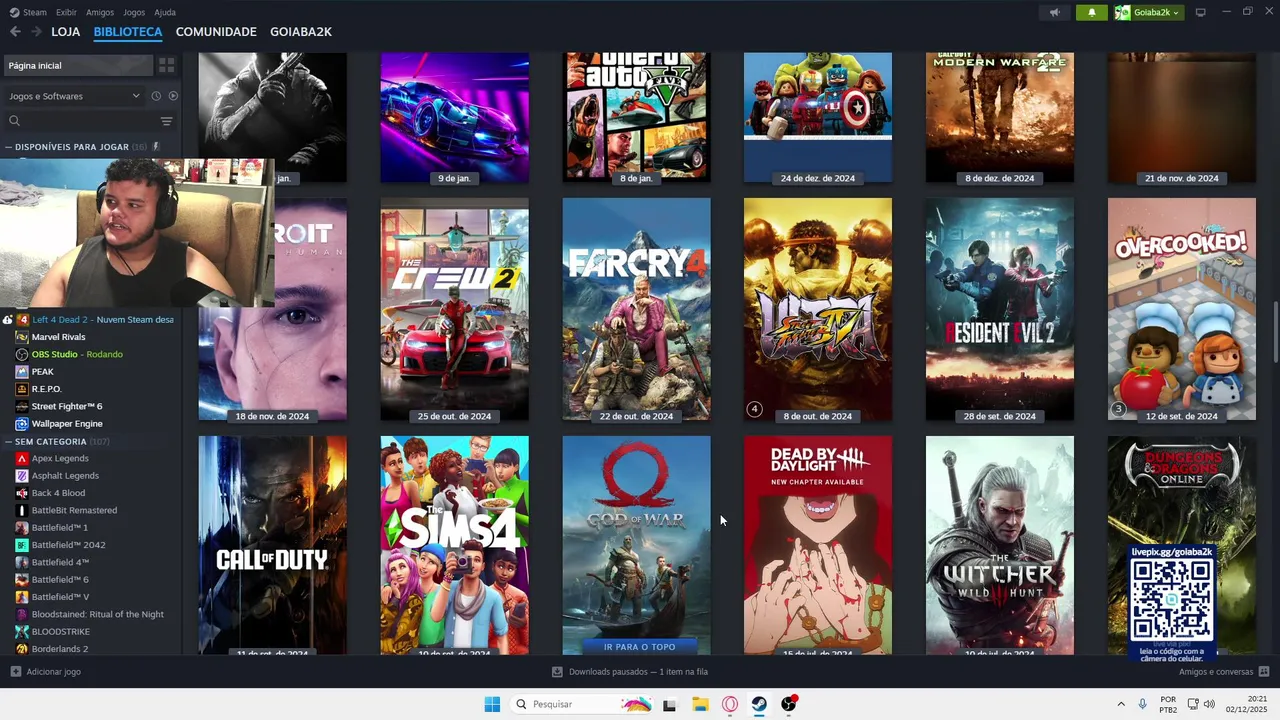Image resolution: width=1280 pixels, height=720 pixels.
Task: Open the announcements megaphone icon
Action: tap(1054, 12)
